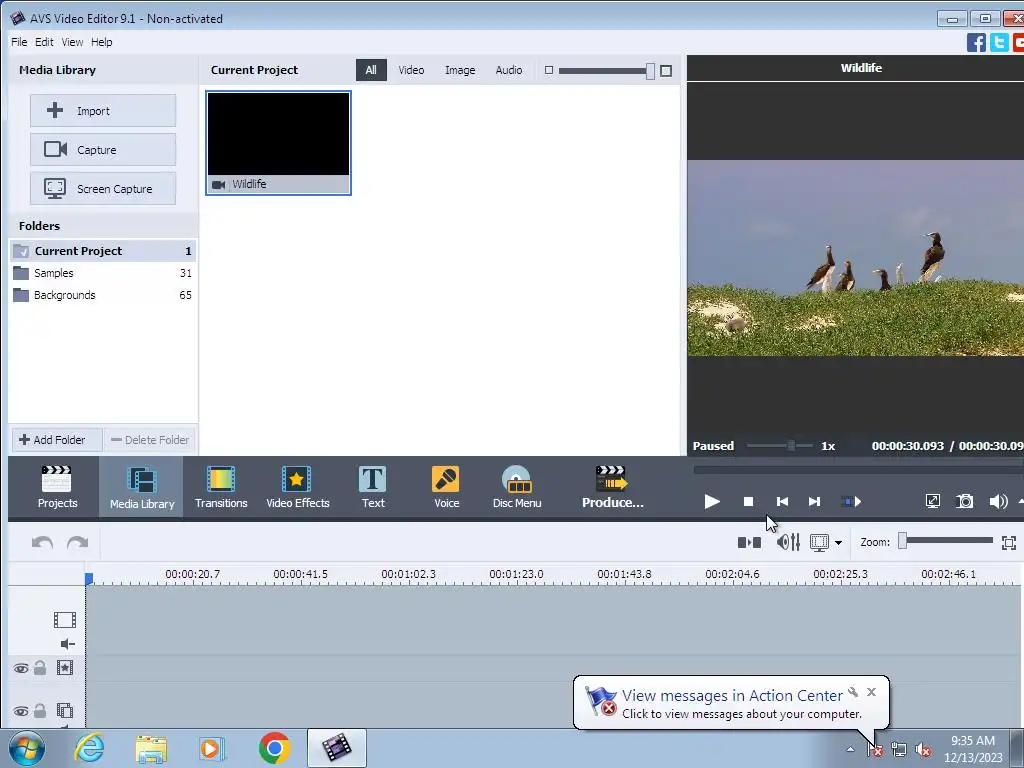Select the Samples folder
This screenshot has height=768, width=1024.
click(103, 273)
